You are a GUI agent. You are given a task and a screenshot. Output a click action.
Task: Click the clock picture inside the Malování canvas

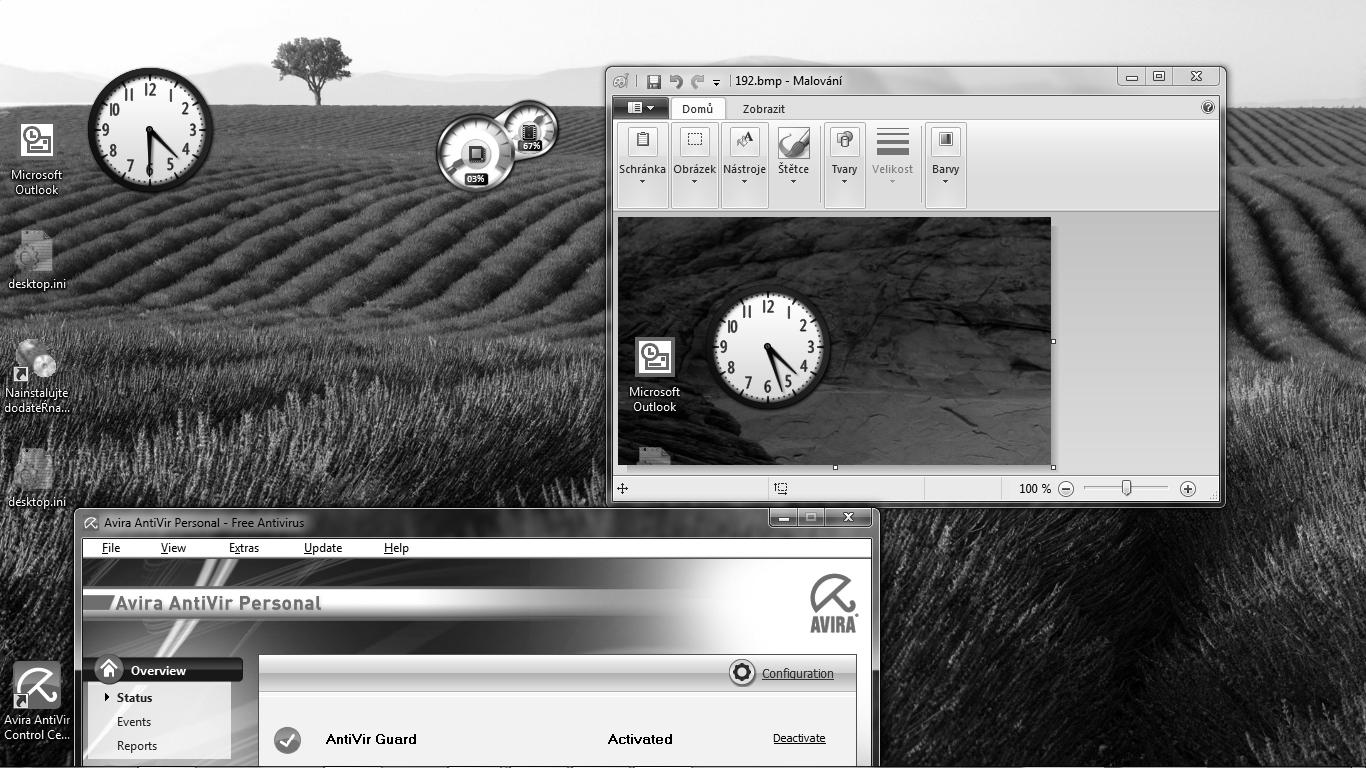(x=768, y=348)
